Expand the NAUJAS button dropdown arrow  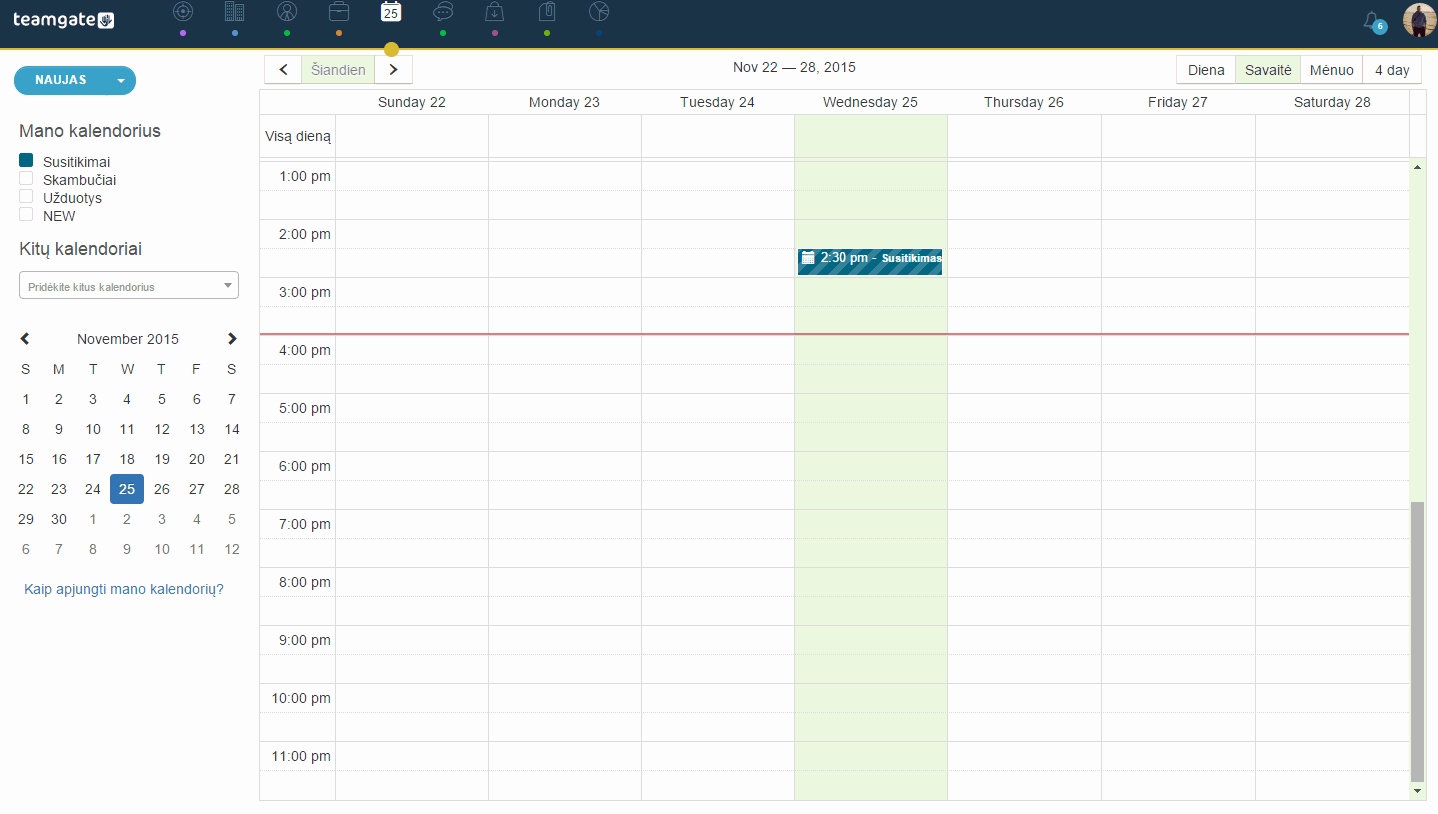[x=121, y=81]
